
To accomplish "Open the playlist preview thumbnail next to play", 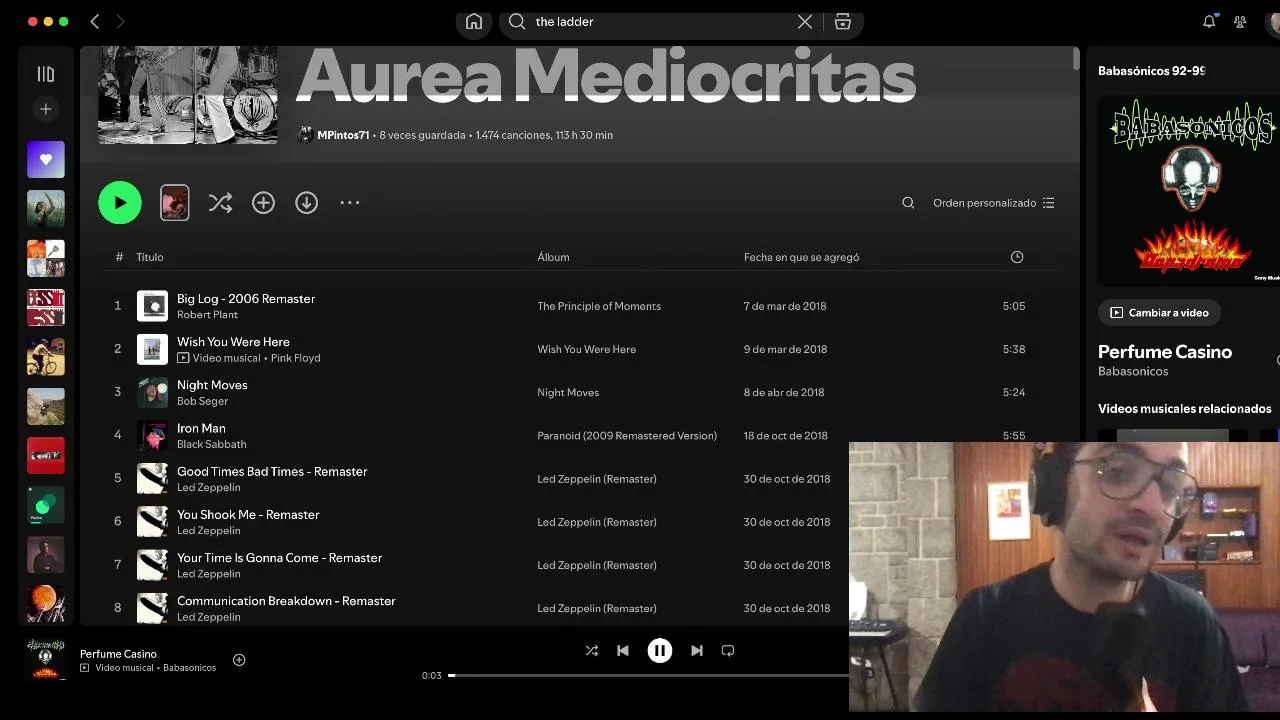I will click(x=175, y=203).
